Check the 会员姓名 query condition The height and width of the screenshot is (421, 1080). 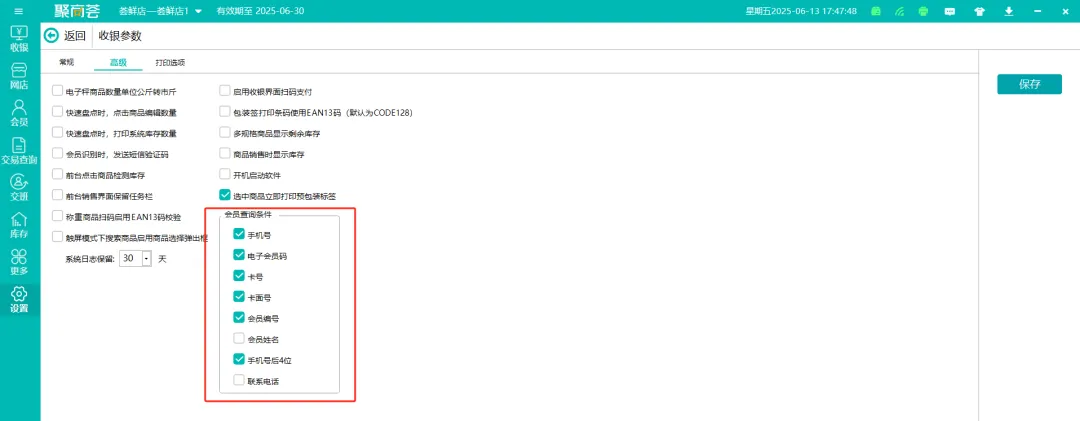(x=238, y=339)
